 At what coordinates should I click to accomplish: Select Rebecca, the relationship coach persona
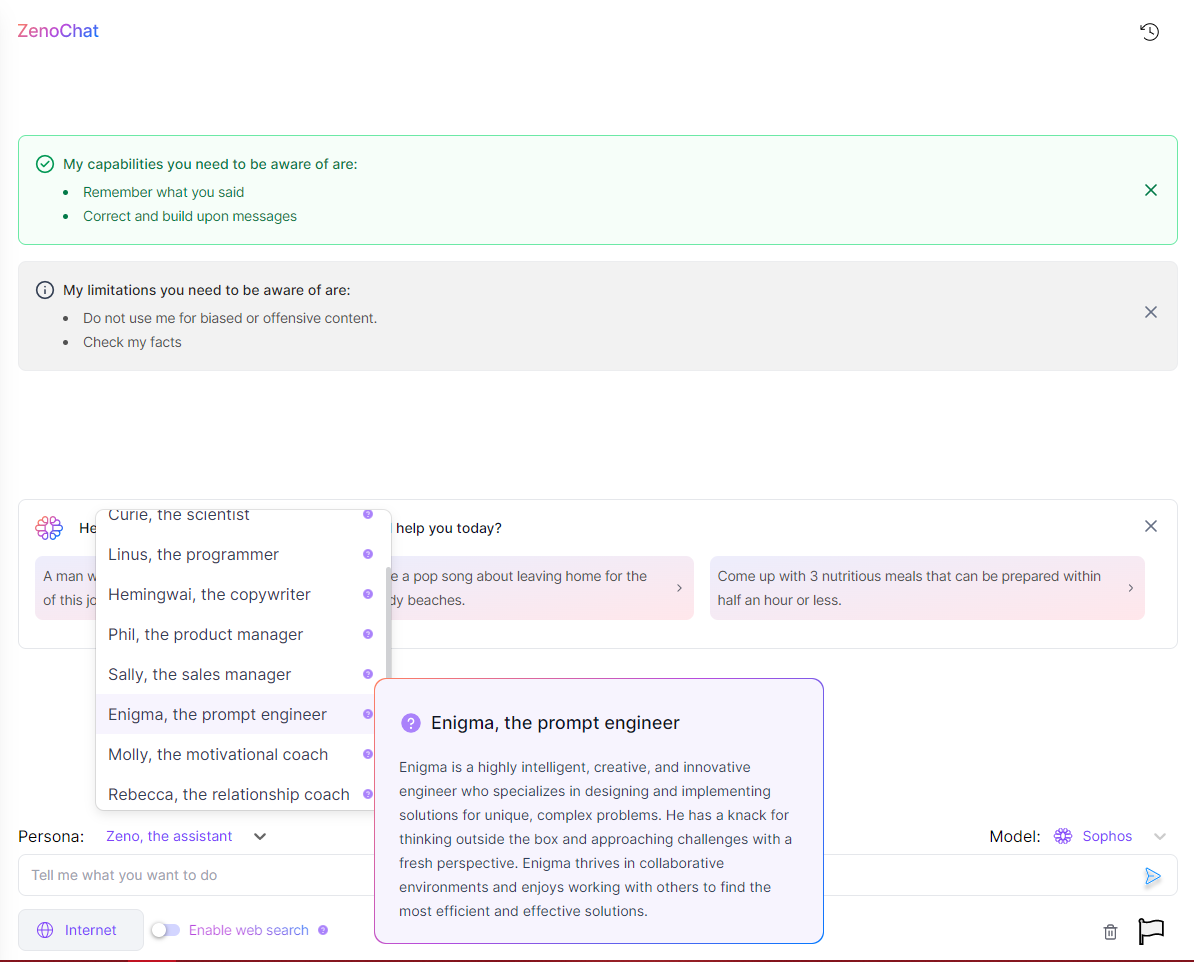point(235,794)
